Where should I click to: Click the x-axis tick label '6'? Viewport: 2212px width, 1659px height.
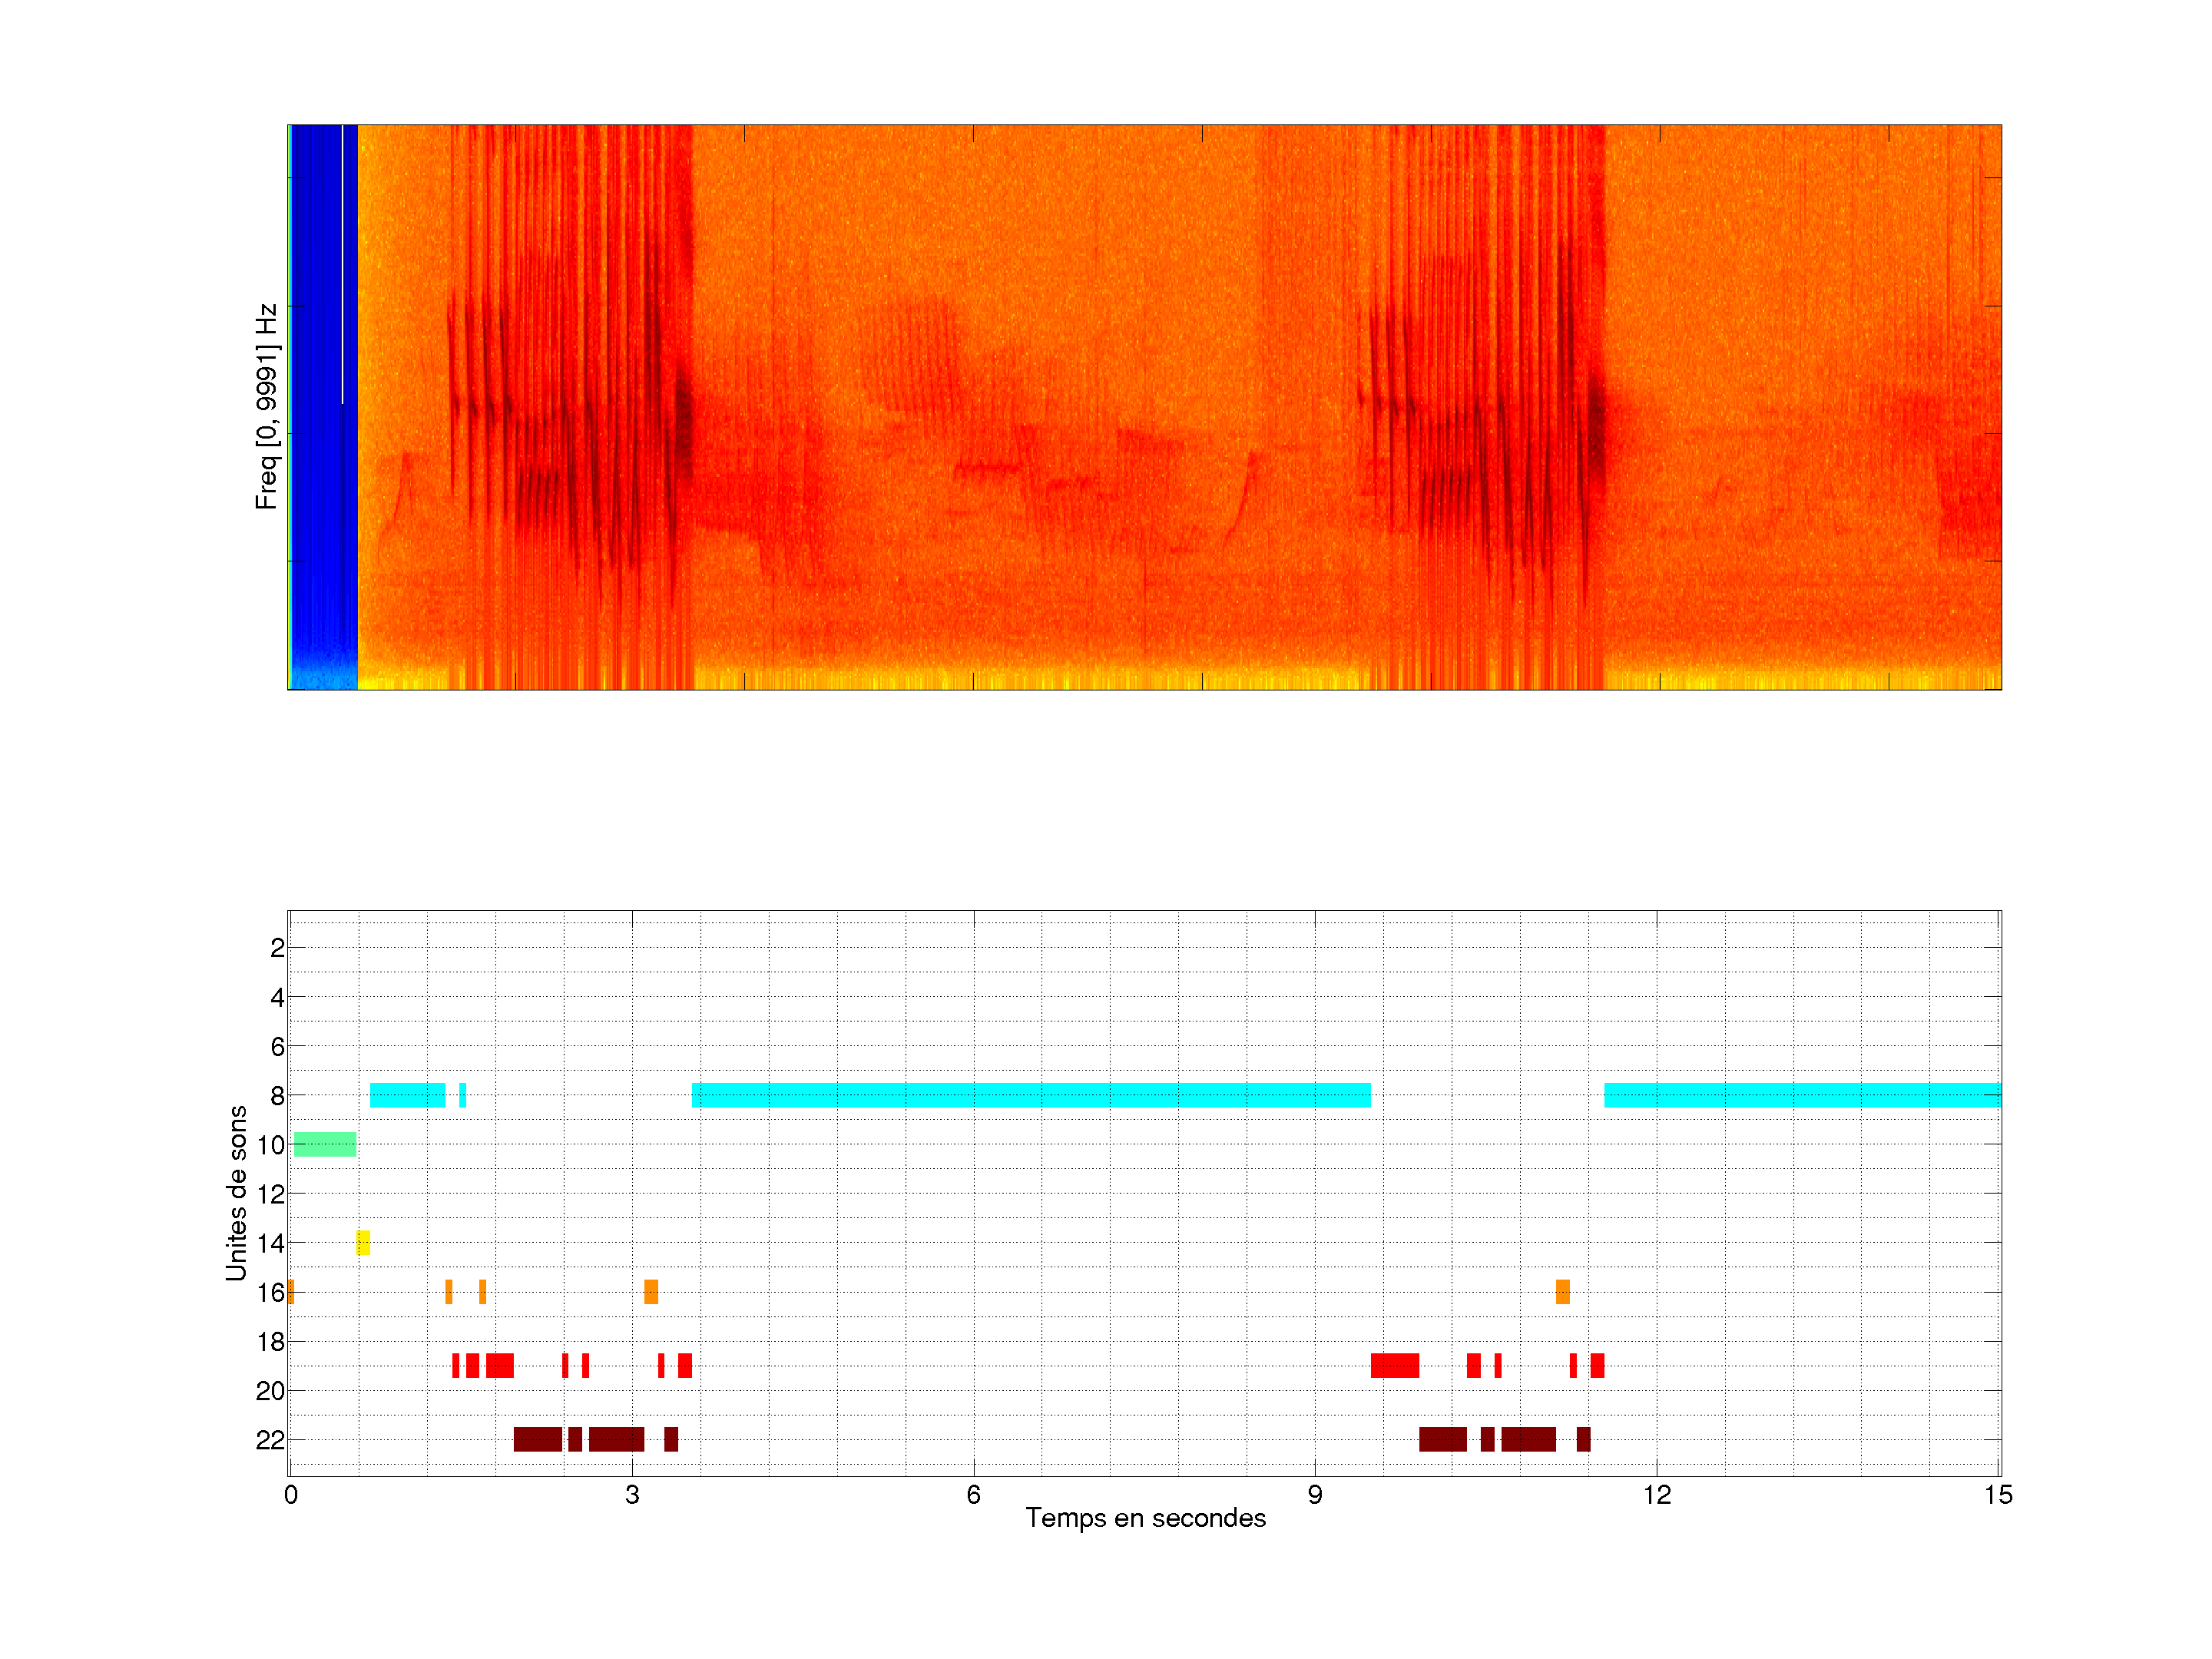click(973, 1495)
